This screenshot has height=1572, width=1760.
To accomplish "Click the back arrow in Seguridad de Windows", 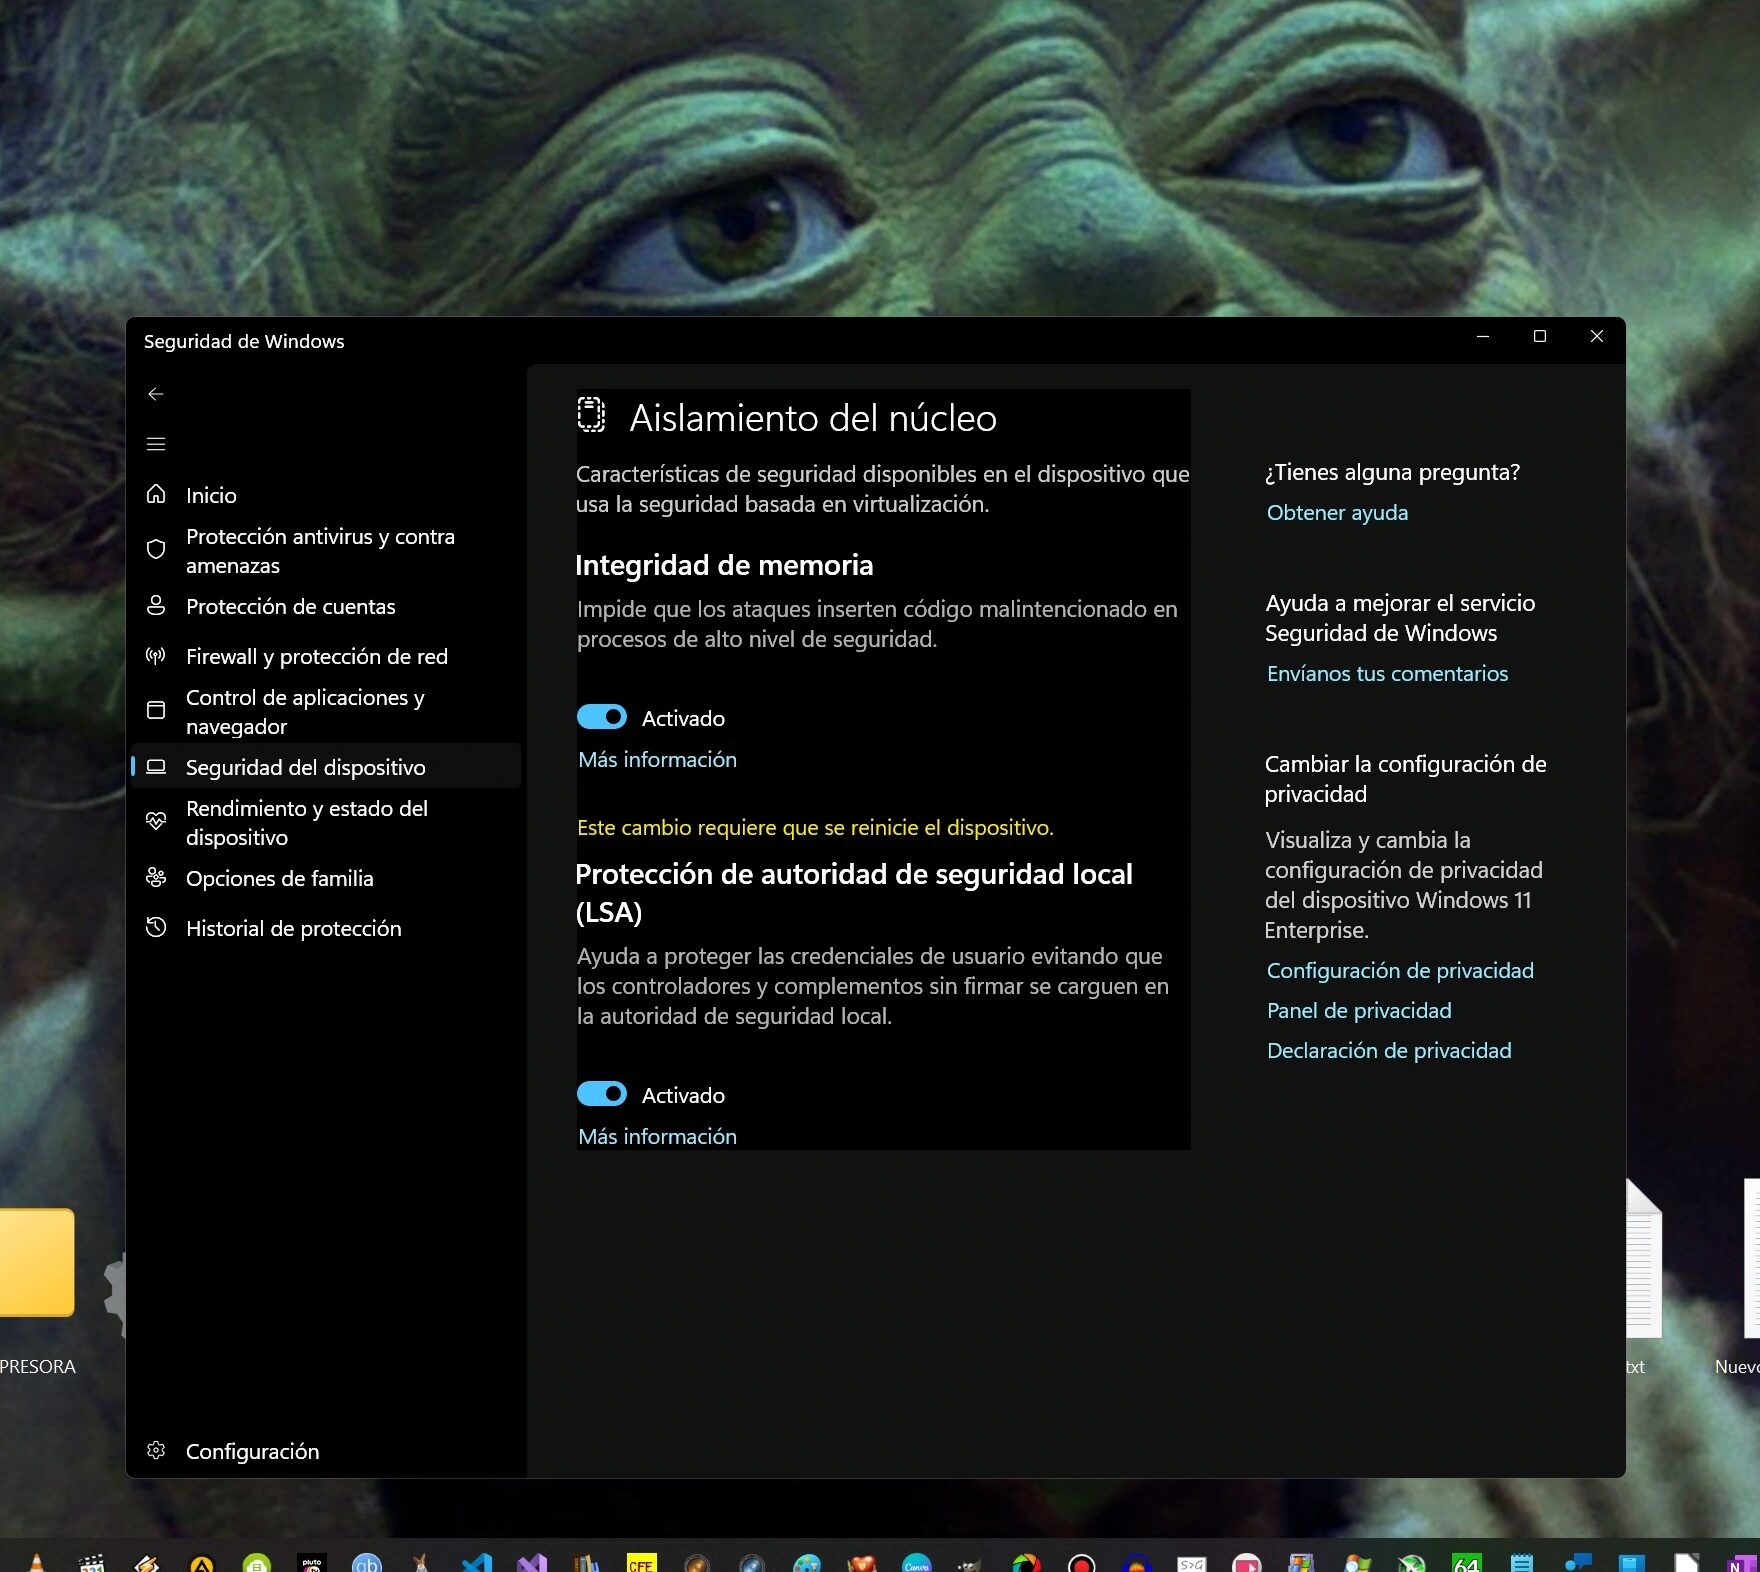I will [x=156, y=394].
